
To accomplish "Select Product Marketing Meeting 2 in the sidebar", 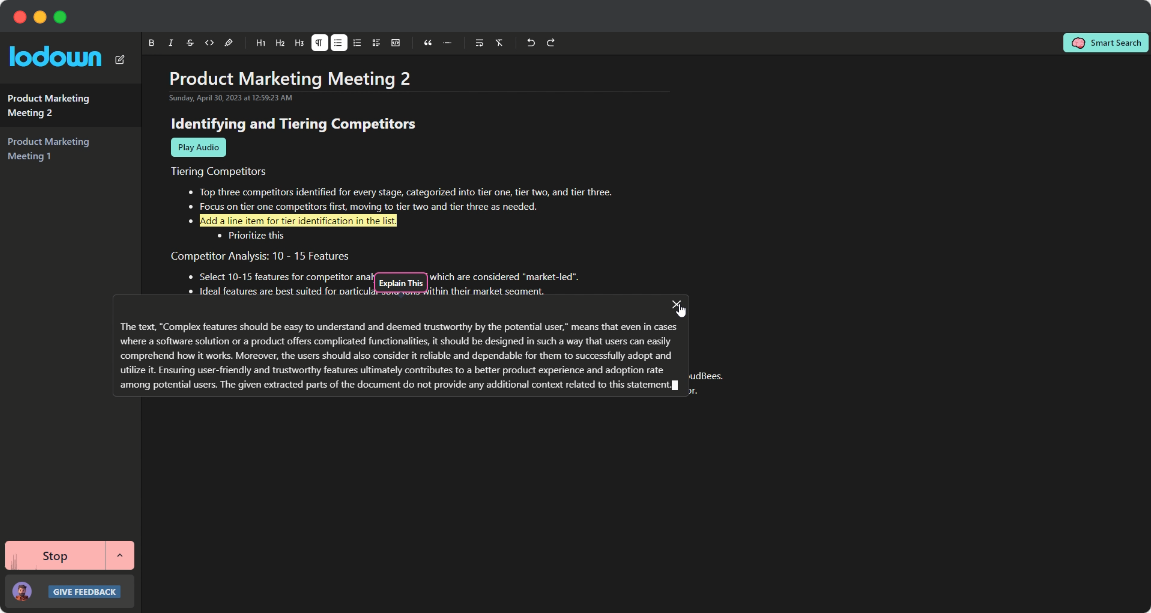I will pos(48,105).
